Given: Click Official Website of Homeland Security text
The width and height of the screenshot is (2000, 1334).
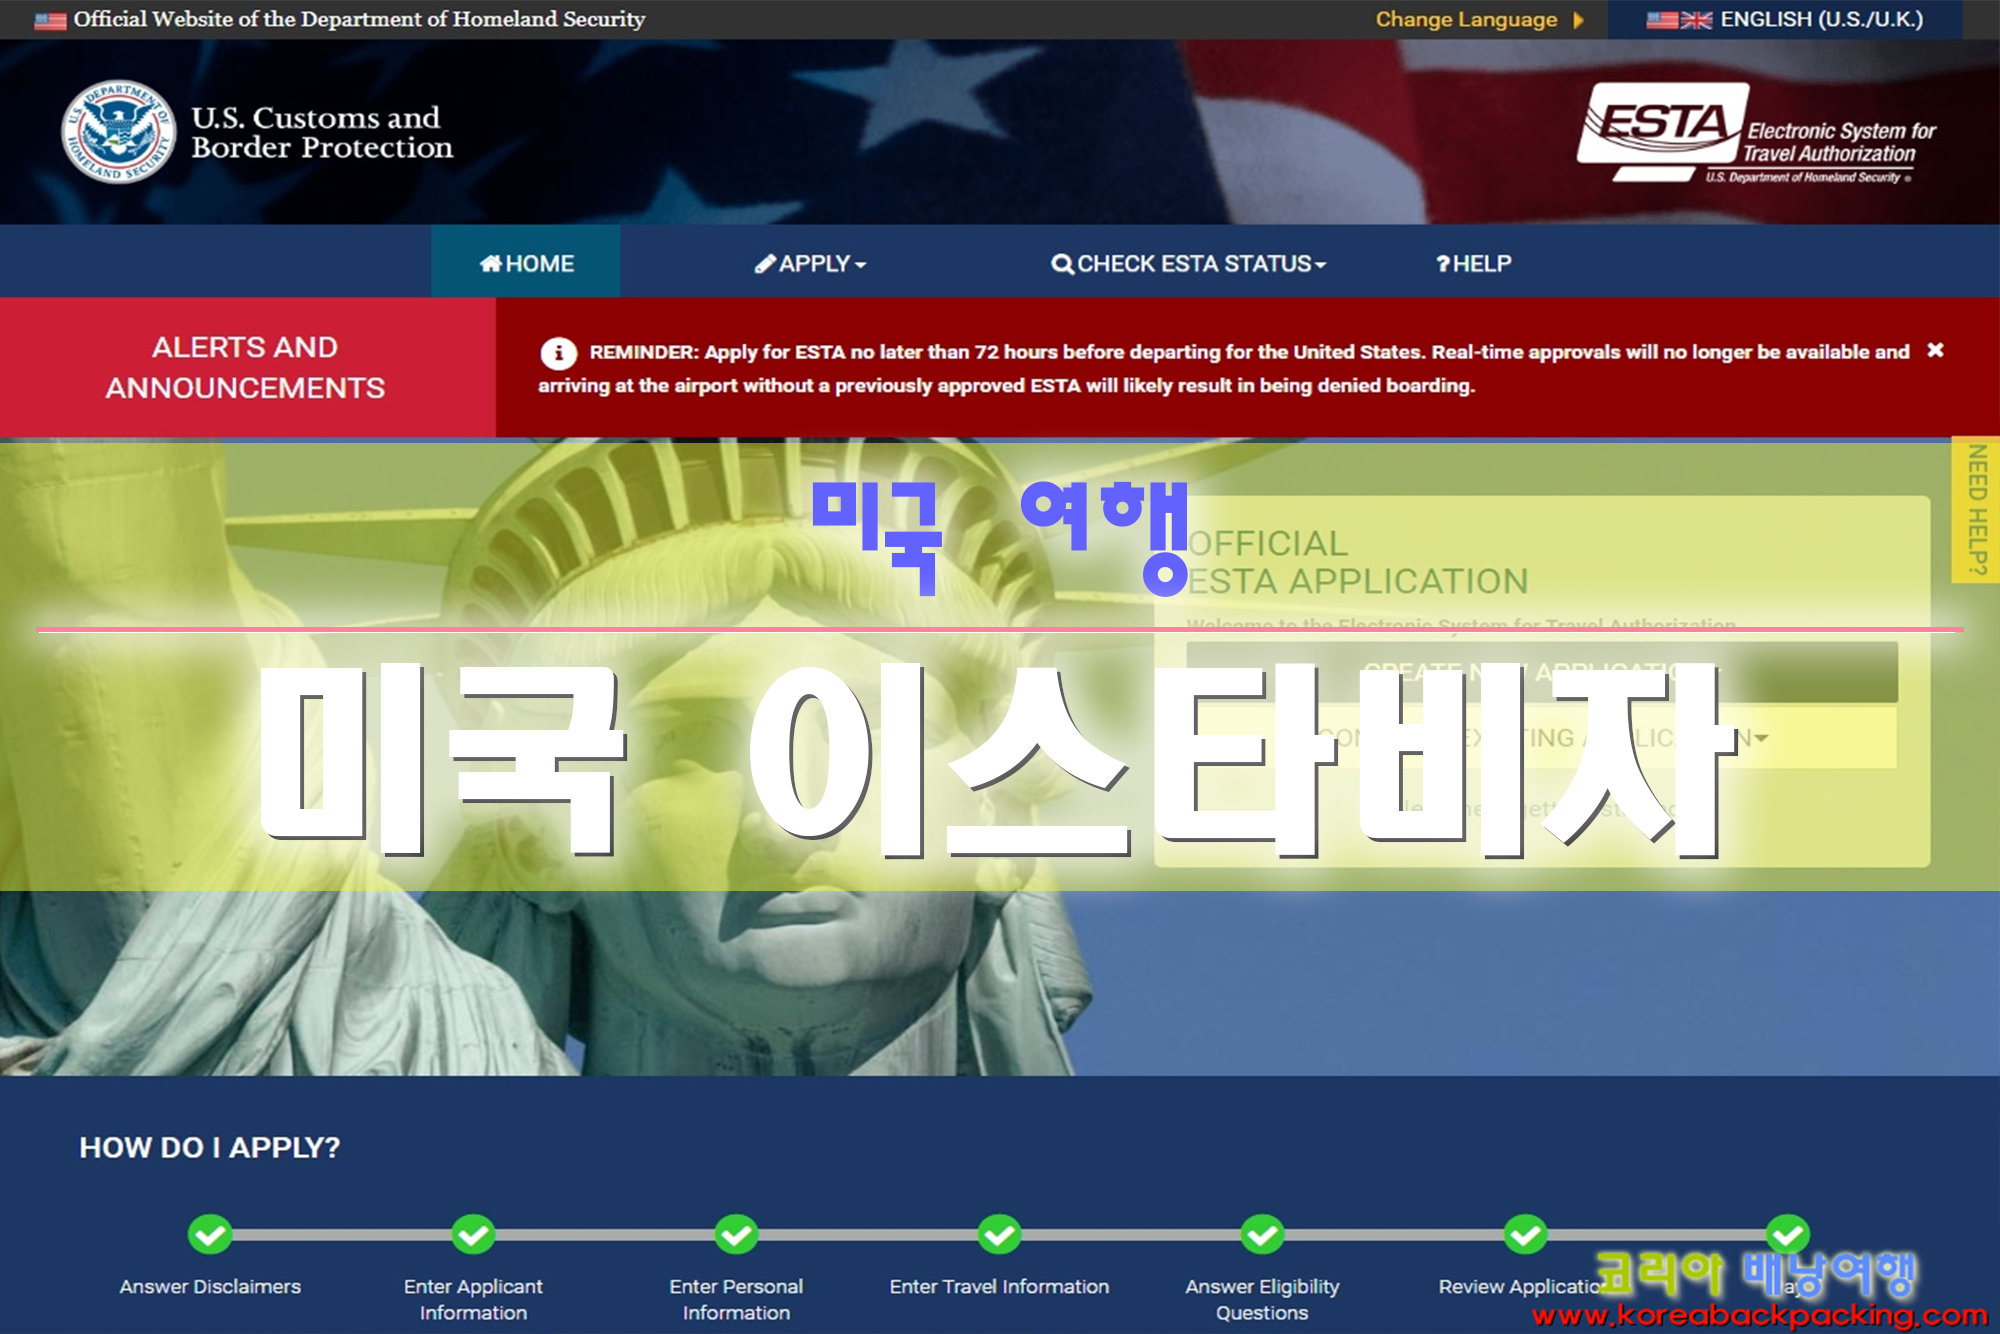Looking at the screenshot, I should tap(359, 19).
